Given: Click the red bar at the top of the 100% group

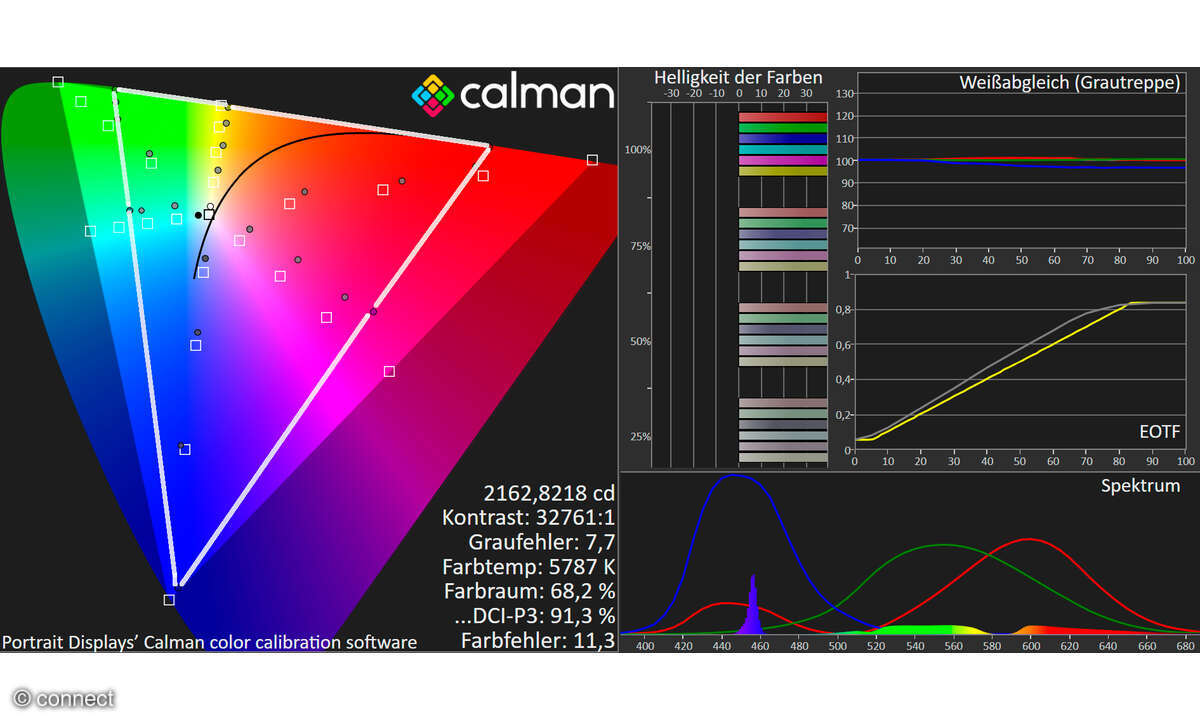Looking at the screenshot, I should pyautogui.click(x=782, y=117).
